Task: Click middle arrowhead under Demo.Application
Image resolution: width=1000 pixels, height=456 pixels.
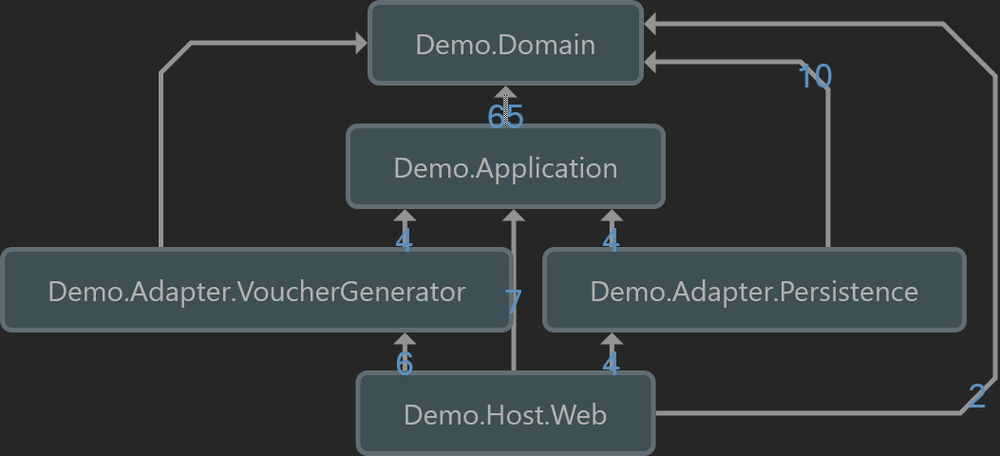Action: pos(514,215)
